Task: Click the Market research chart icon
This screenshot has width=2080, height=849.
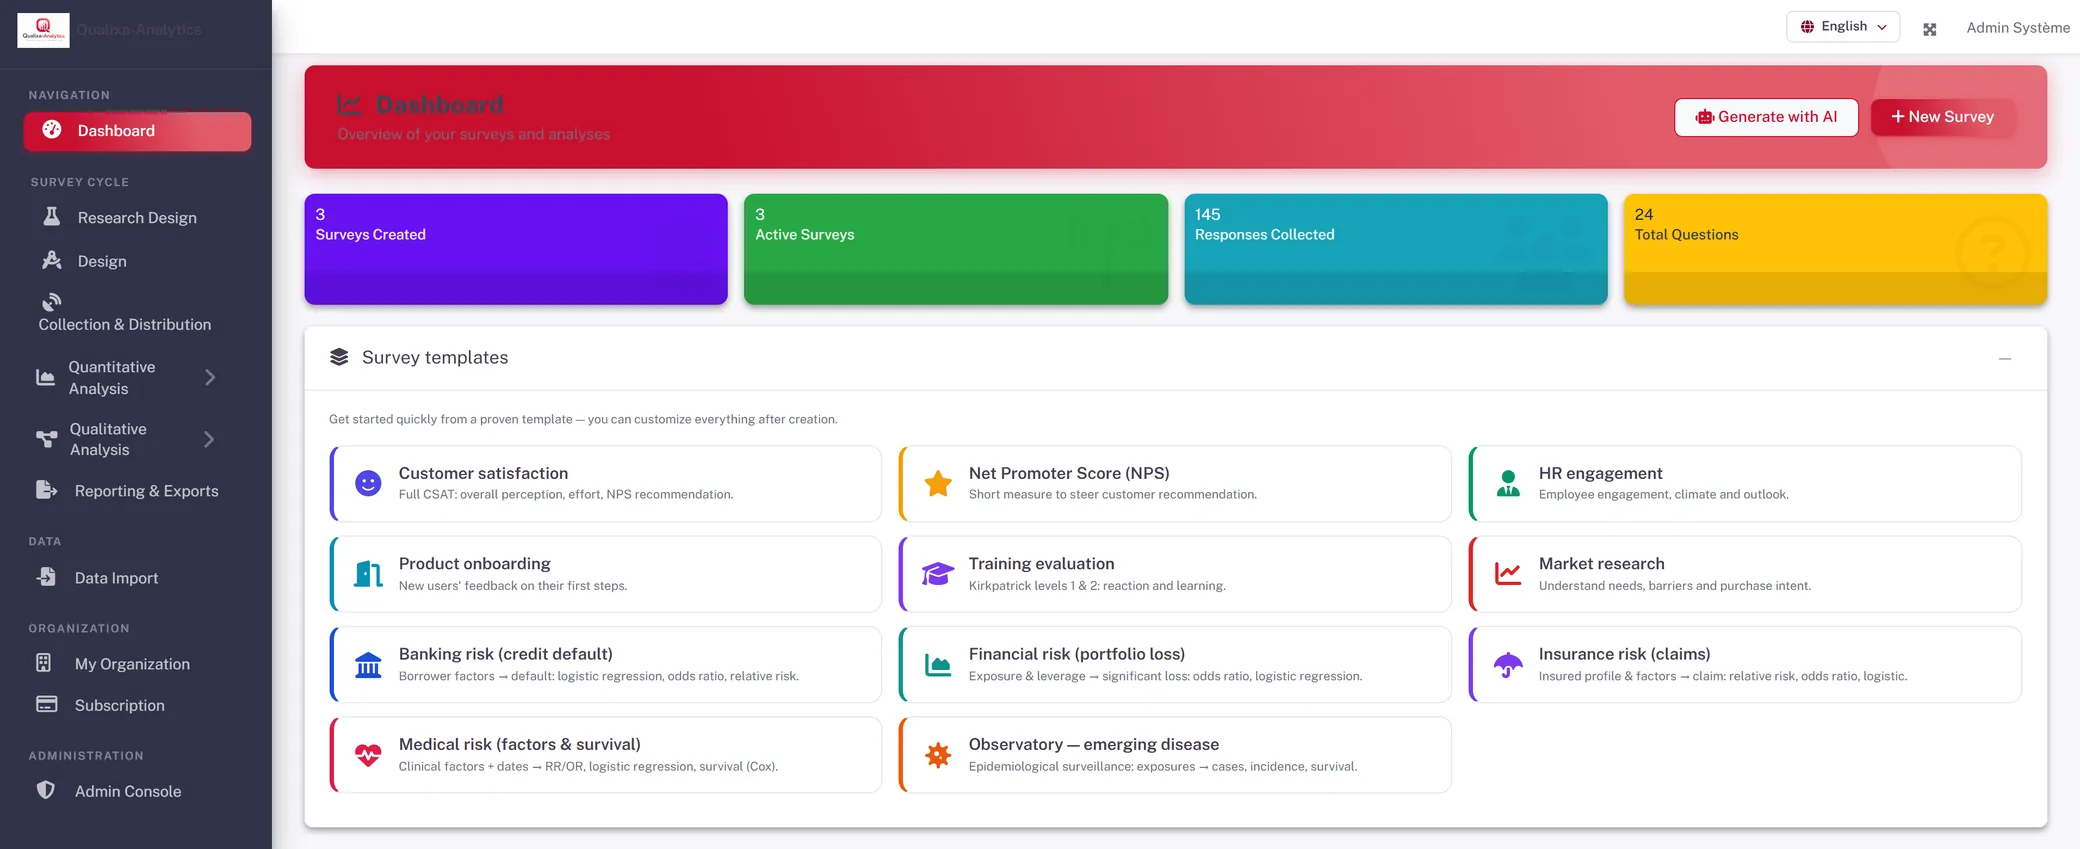Action: pos(1508,574)
